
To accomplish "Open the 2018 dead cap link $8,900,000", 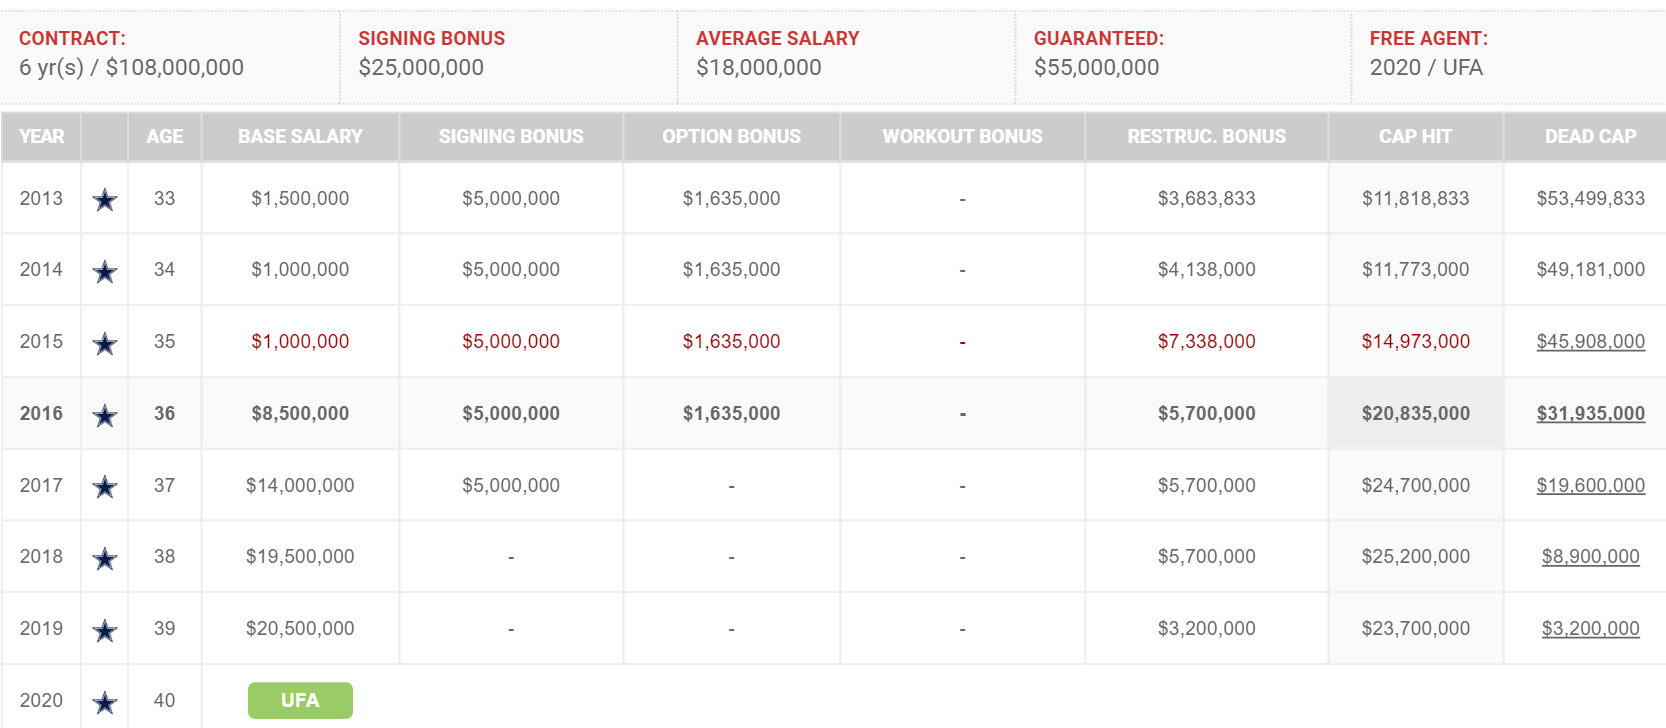I will coord(1590,557).
